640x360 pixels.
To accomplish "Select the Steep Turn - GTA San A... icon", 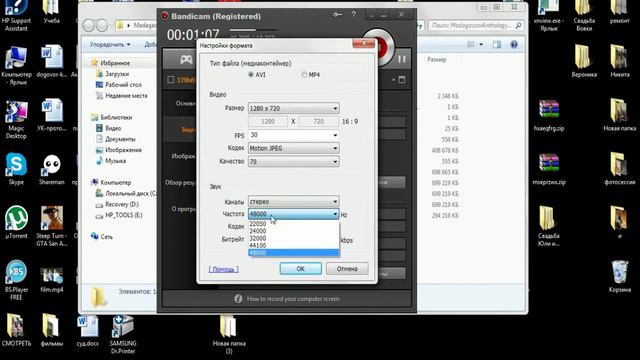I will (x=51, y=226).
